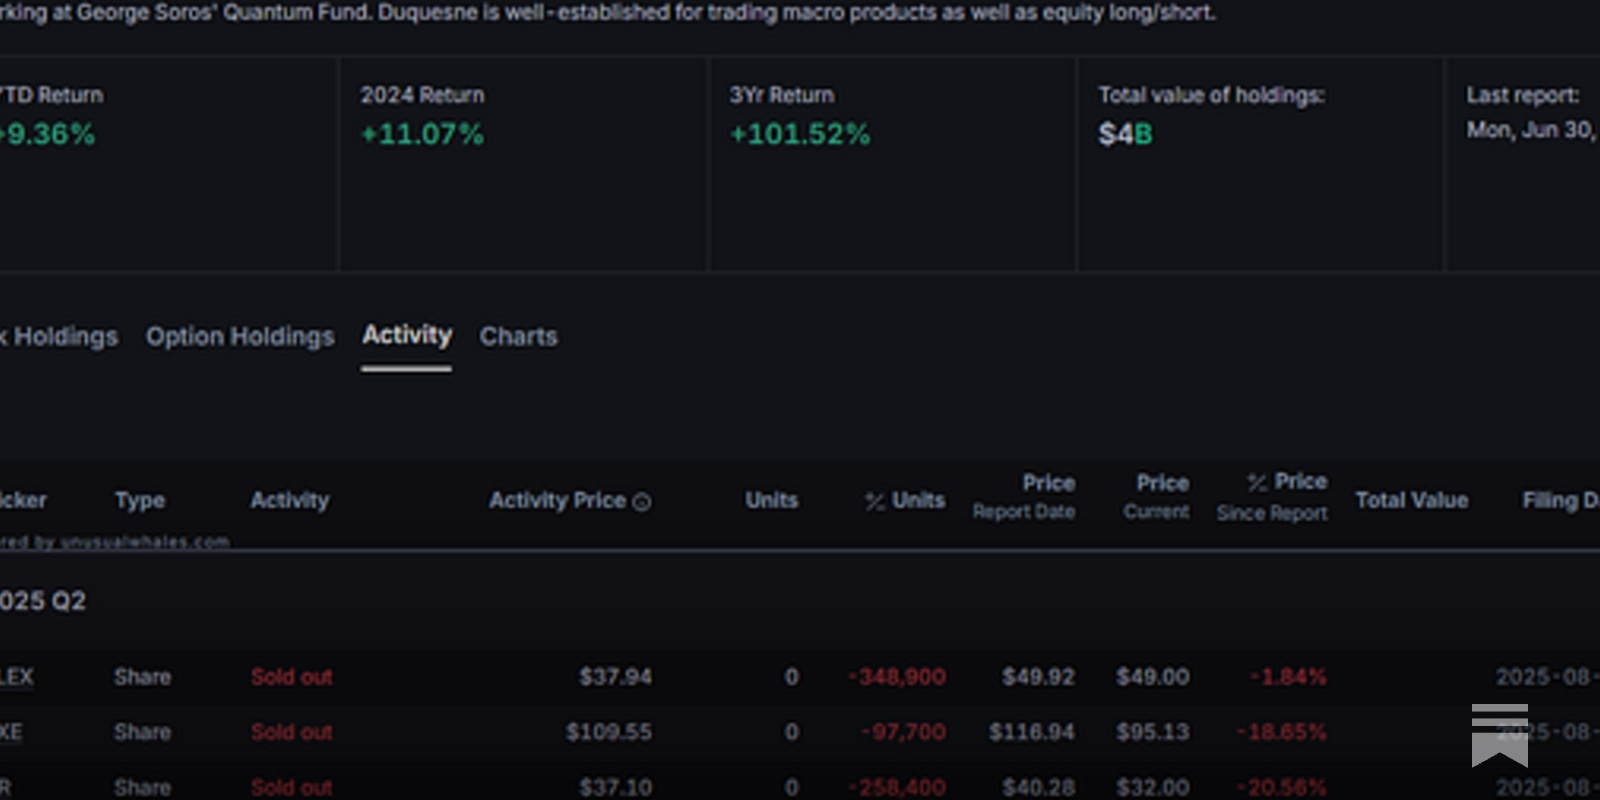The height and width of the screenshot is (800, 1600).
Task: Switch to the Option Holdings tab
Action: click(x=240, y=336)
